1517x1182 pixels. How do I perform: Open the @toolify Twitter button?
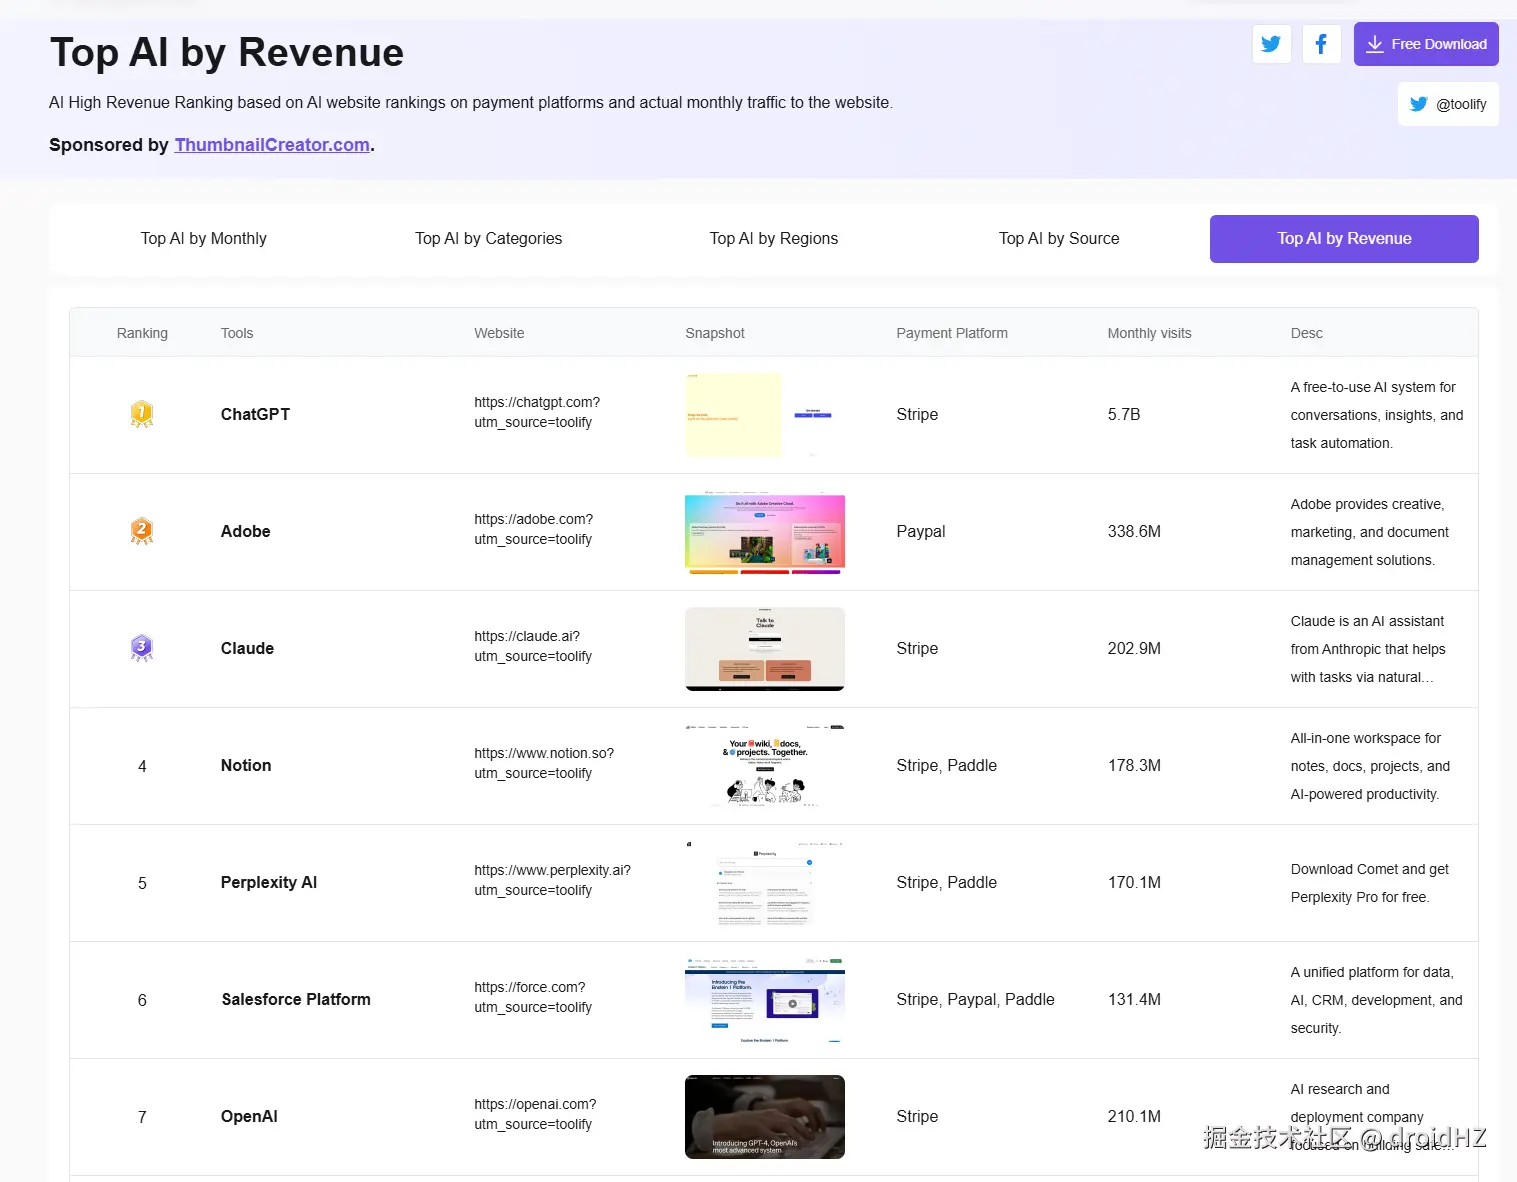coord(1448,104)
